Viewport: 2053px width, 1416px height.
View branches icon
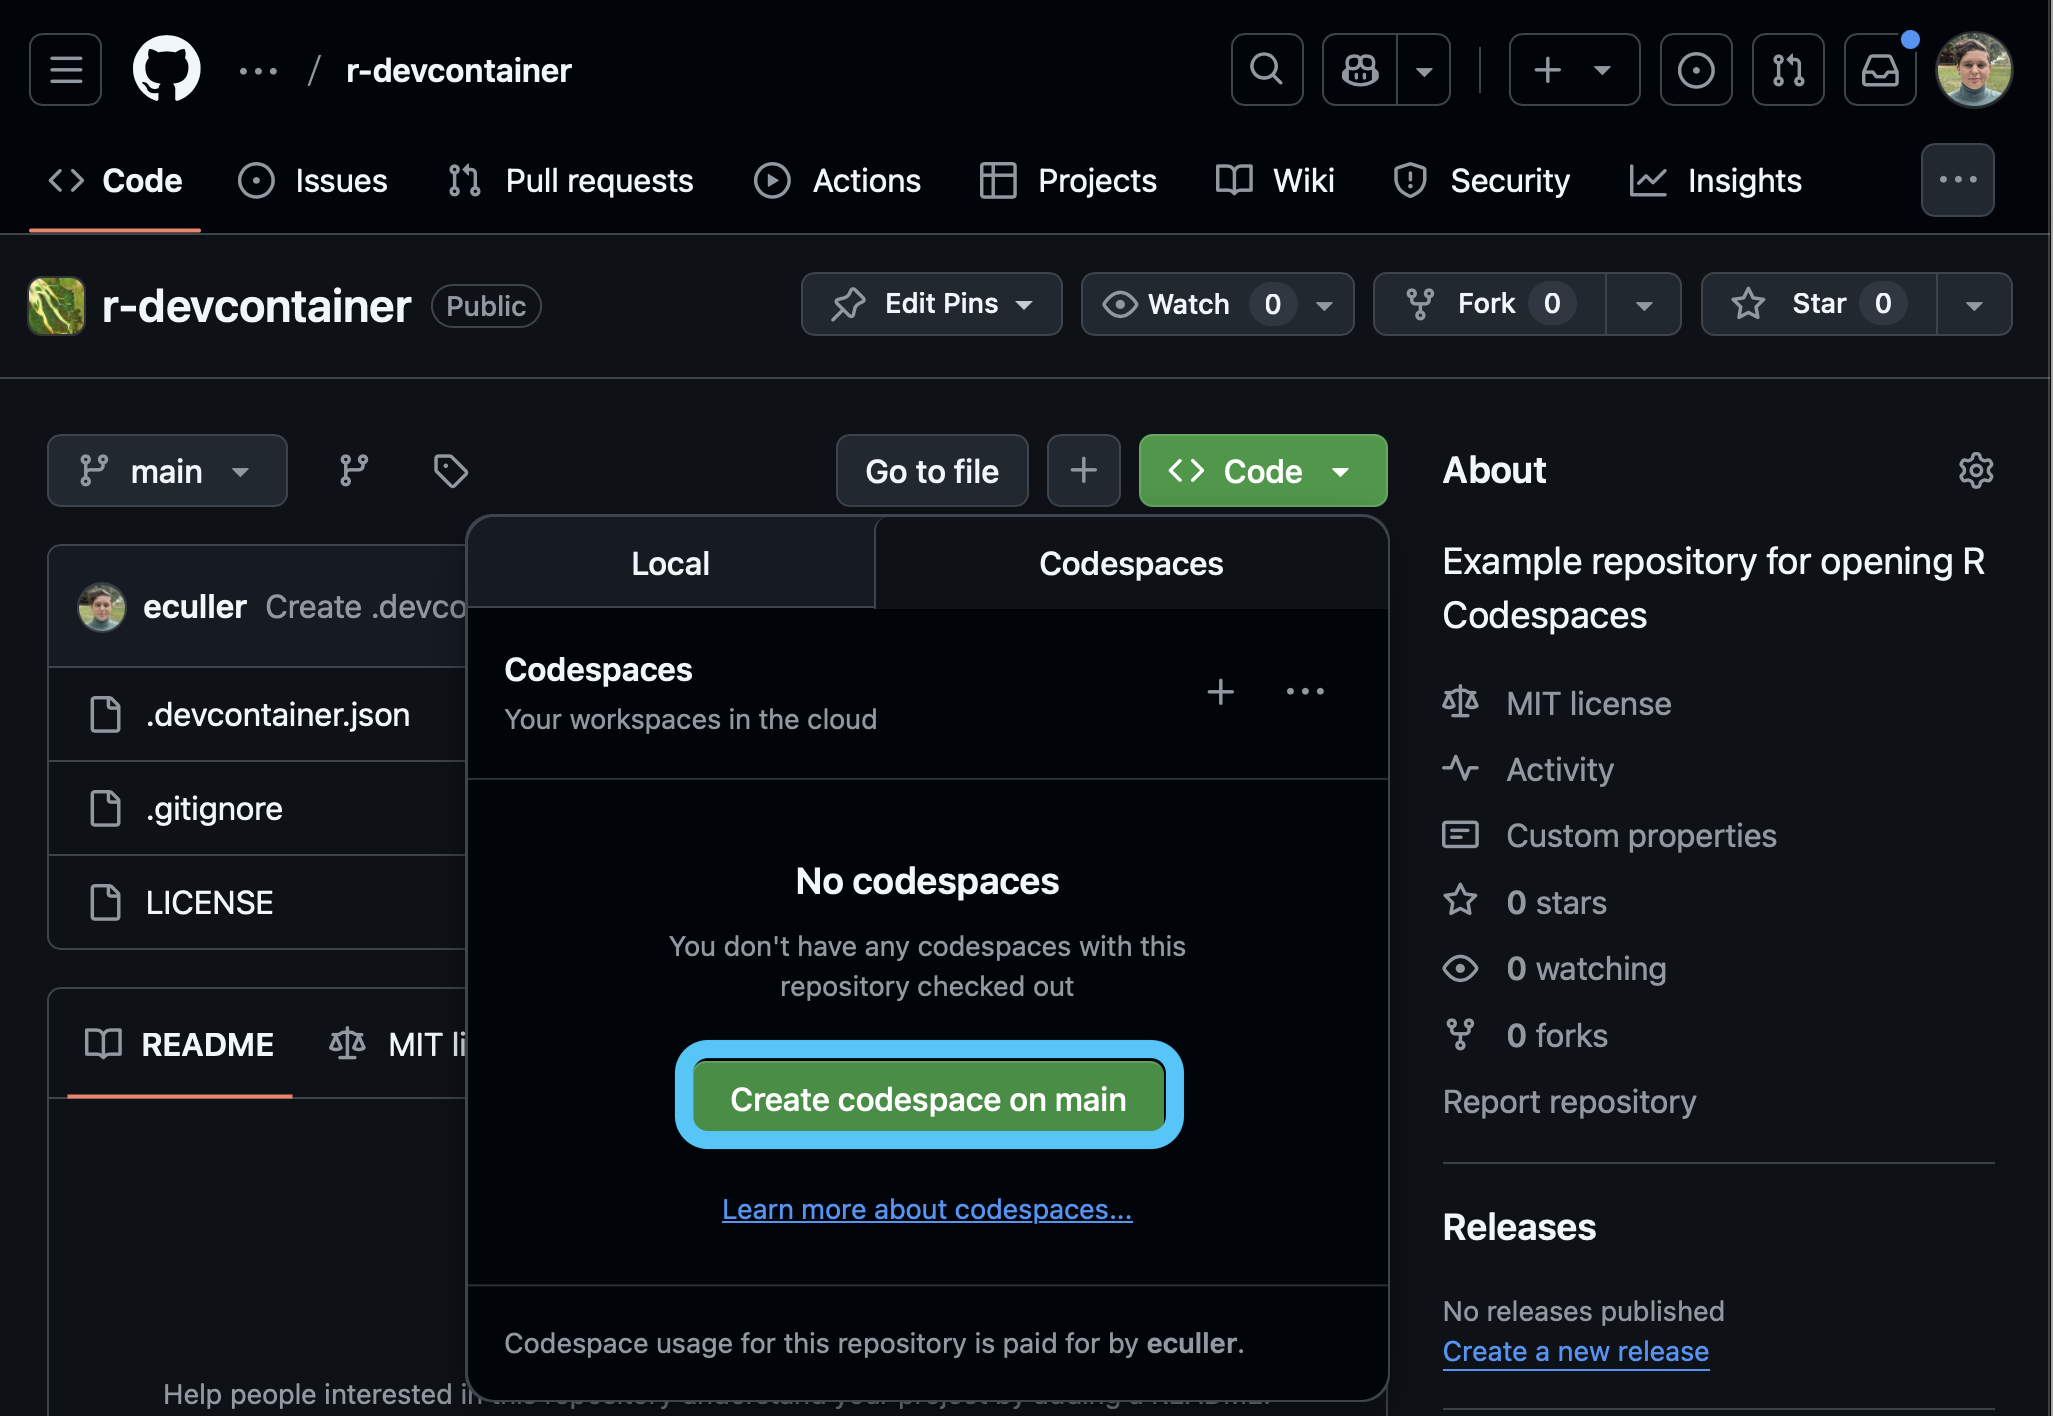pos(354,471)
